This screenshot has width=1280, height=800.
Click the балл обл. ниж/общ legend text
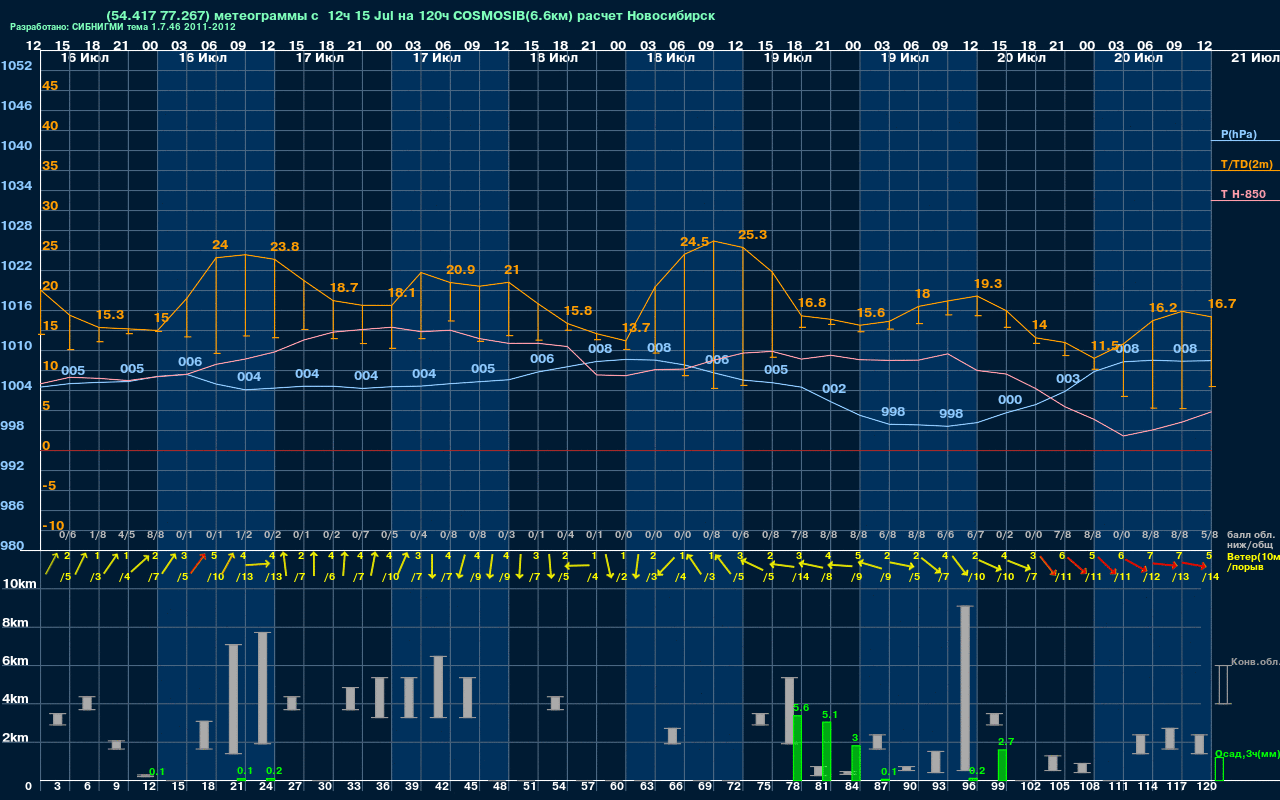click(x=1249, y=540)
